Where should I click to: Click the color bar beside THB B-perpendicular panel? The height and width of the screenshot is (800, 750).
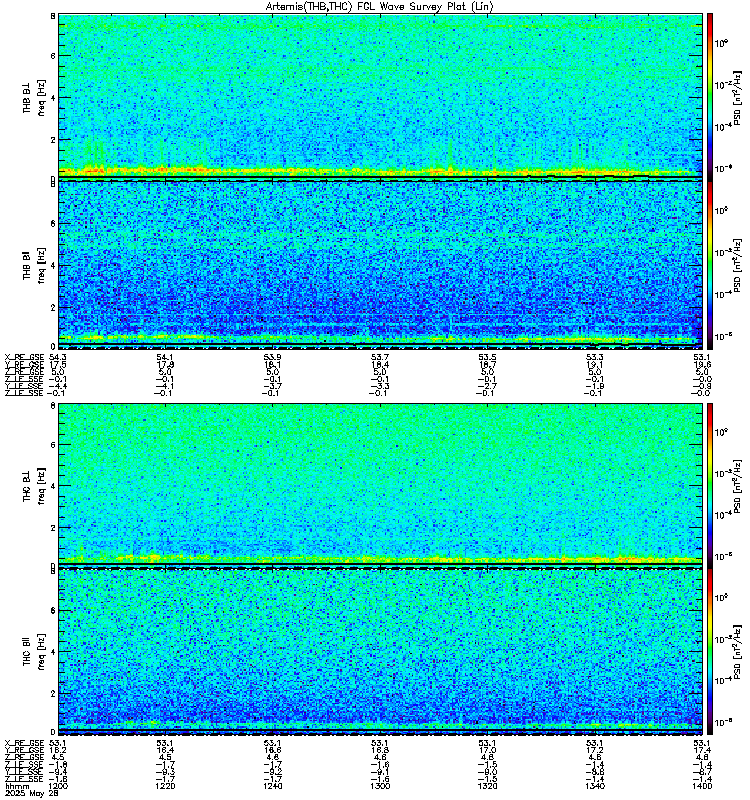click(x=710, y=95)
